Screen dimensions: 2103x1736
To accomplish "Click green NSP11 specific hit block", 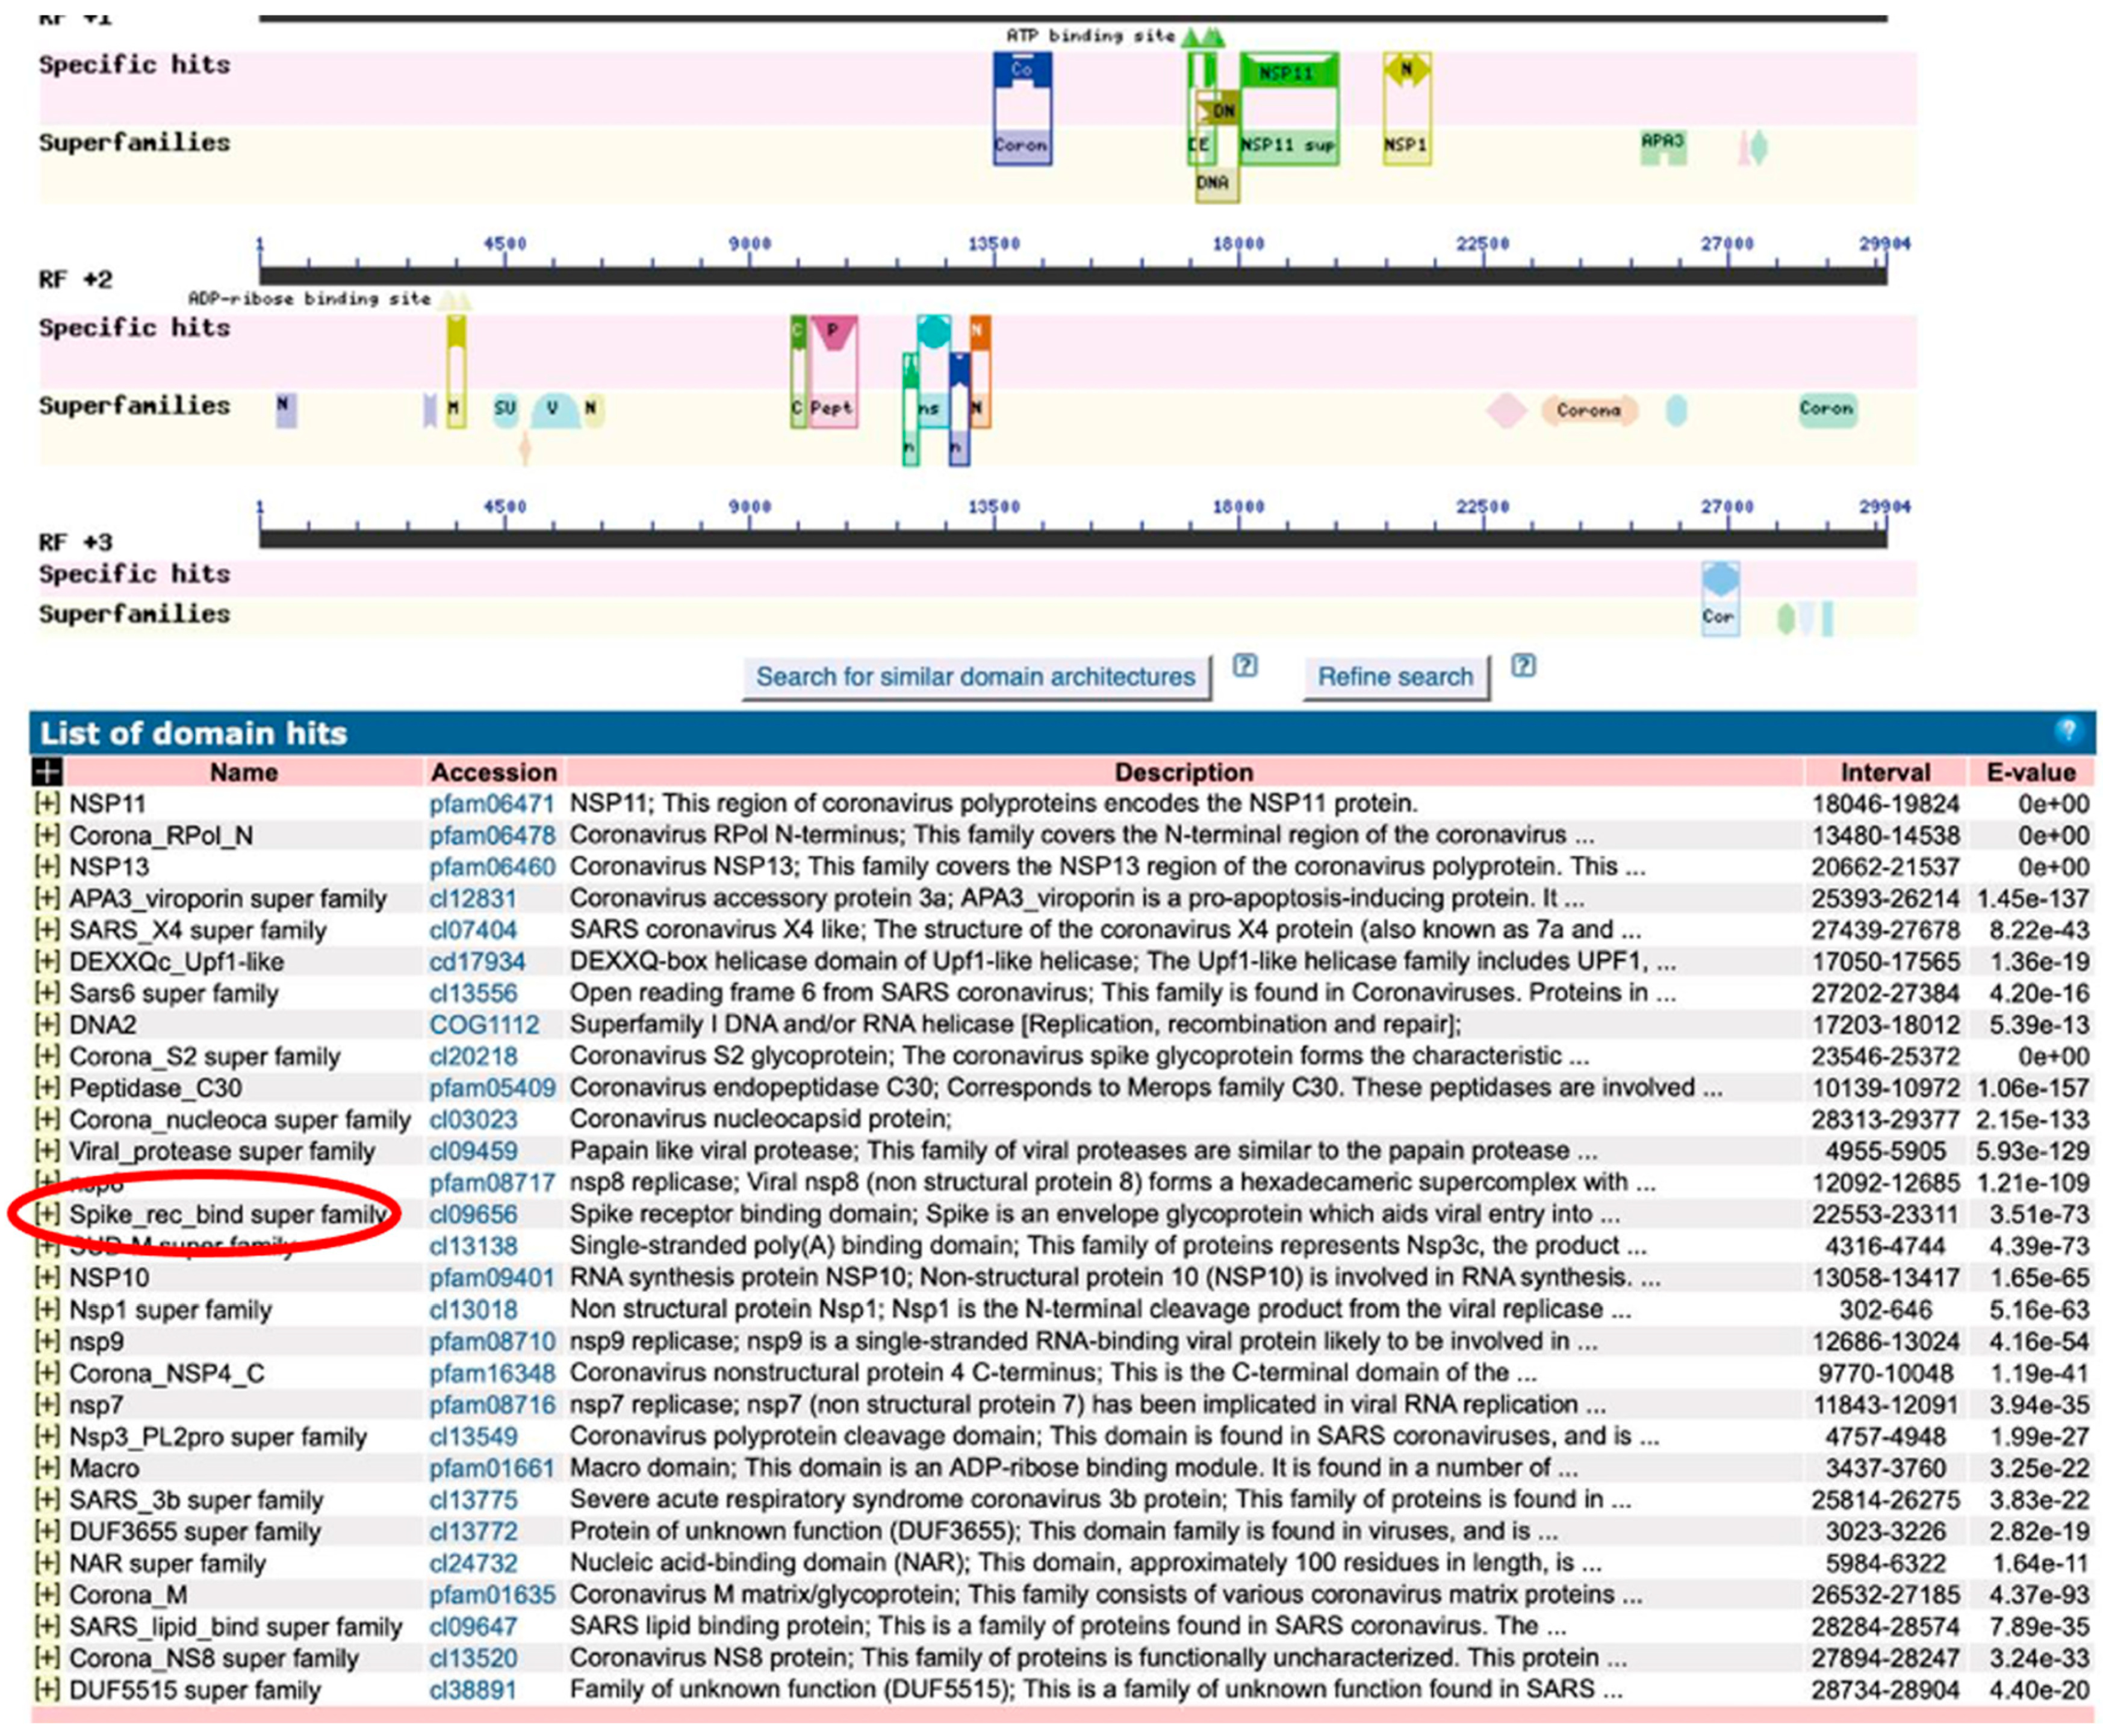I will pos(1287,74).
